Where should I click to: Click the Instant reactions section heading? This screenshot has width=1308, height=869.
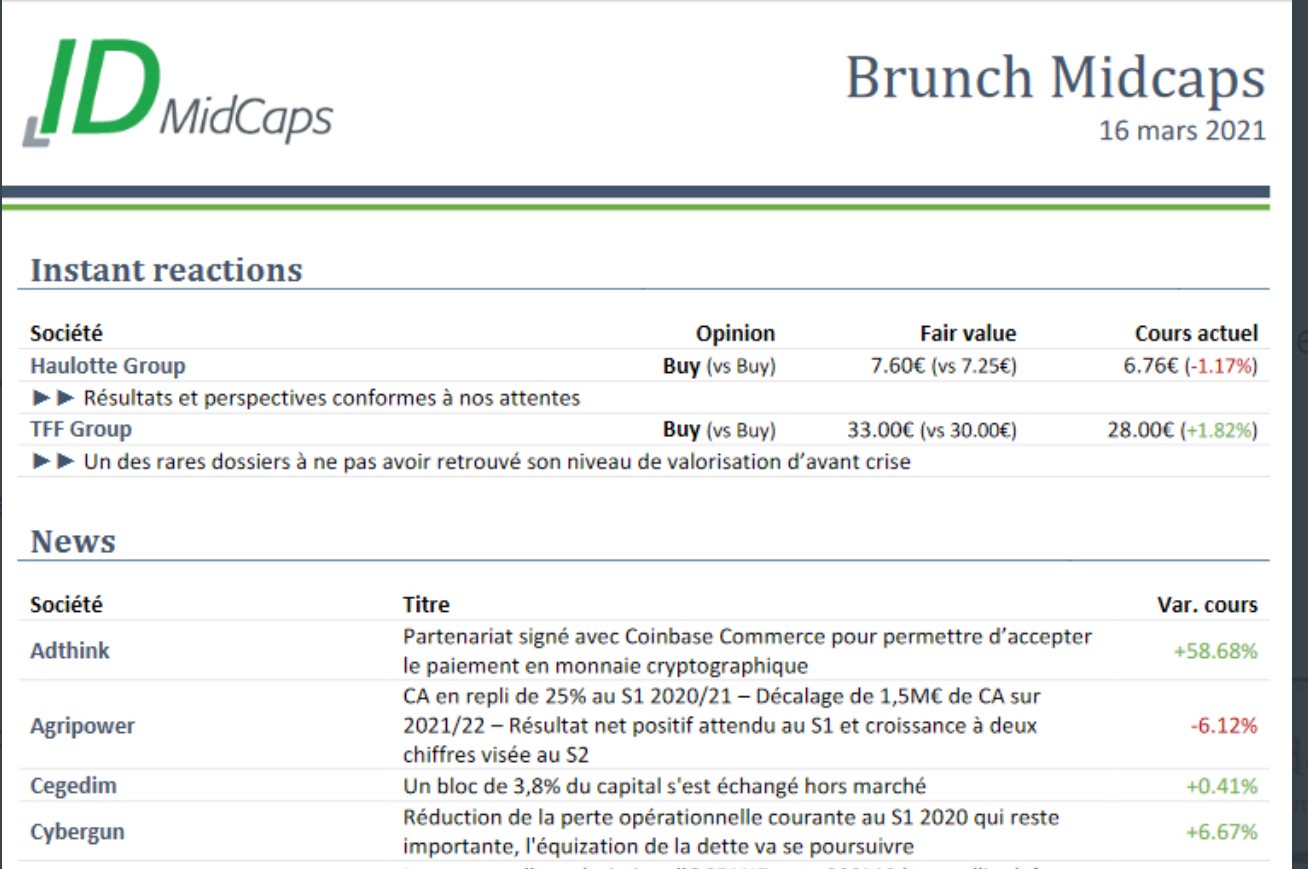[x=166, y=270]
